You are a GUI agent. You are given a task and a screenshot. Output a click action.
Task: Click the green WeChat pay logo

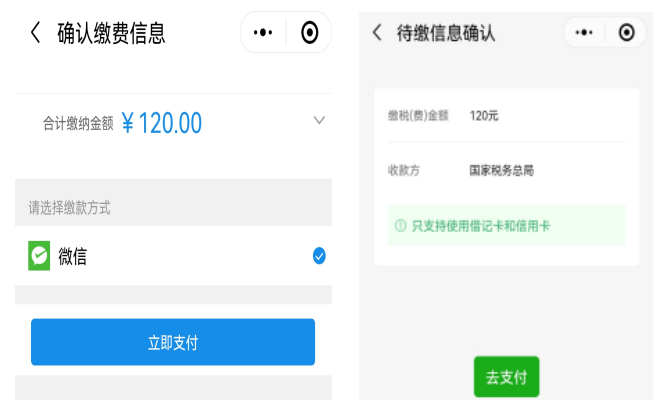(39, 256)
